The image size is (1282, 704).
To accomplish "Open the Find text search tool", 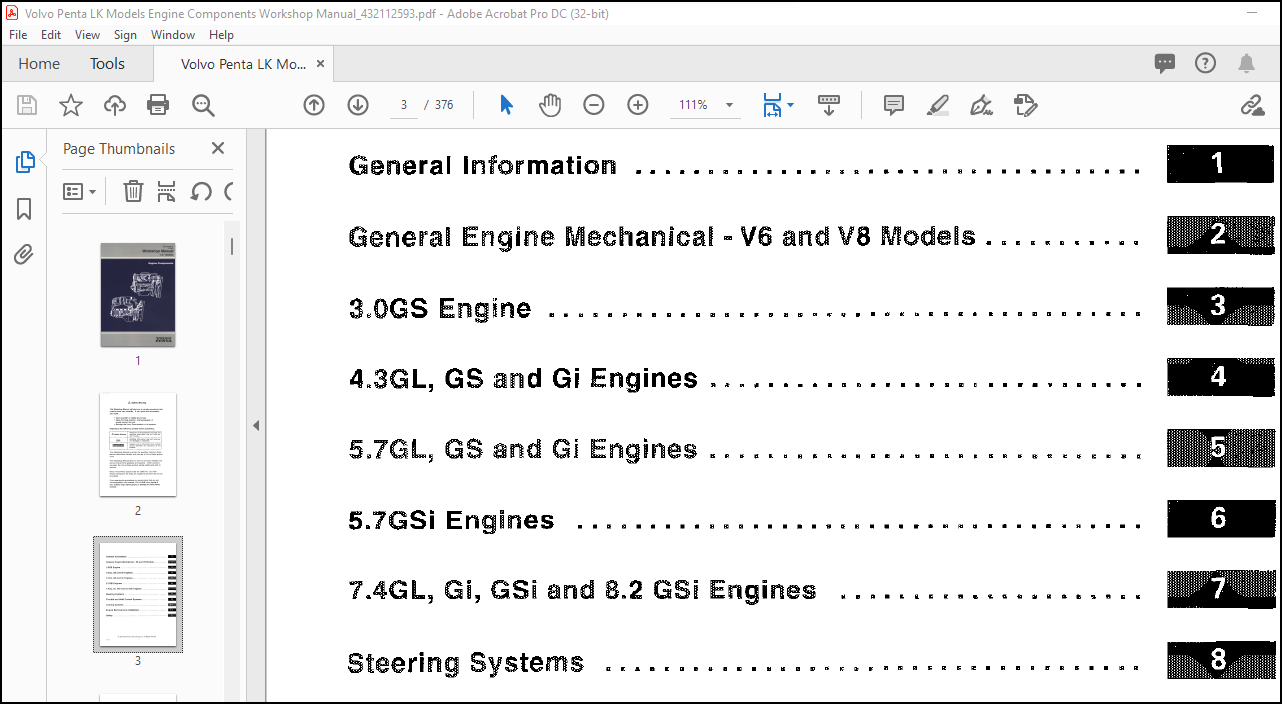I will (203, 105).
